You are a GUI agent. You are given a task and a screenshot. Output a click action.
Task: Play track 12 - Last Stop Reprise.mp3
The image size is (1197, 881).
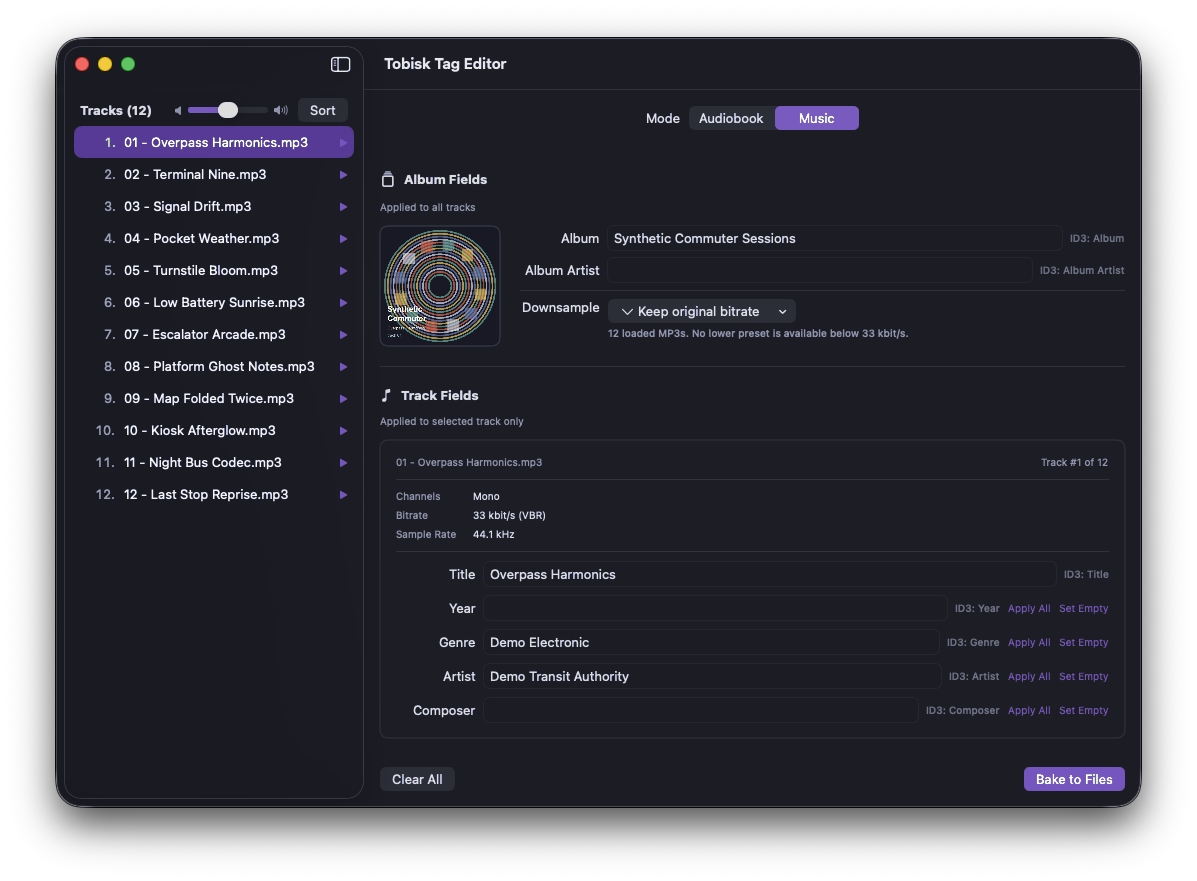pyautogui.click(x=344, y=495)
